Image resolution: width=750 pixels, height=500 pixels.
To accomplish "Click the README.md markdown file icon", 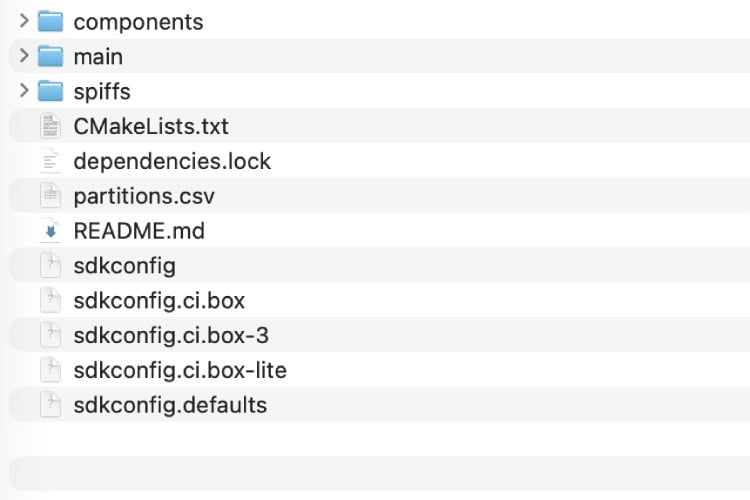I will tap(50, 231).
